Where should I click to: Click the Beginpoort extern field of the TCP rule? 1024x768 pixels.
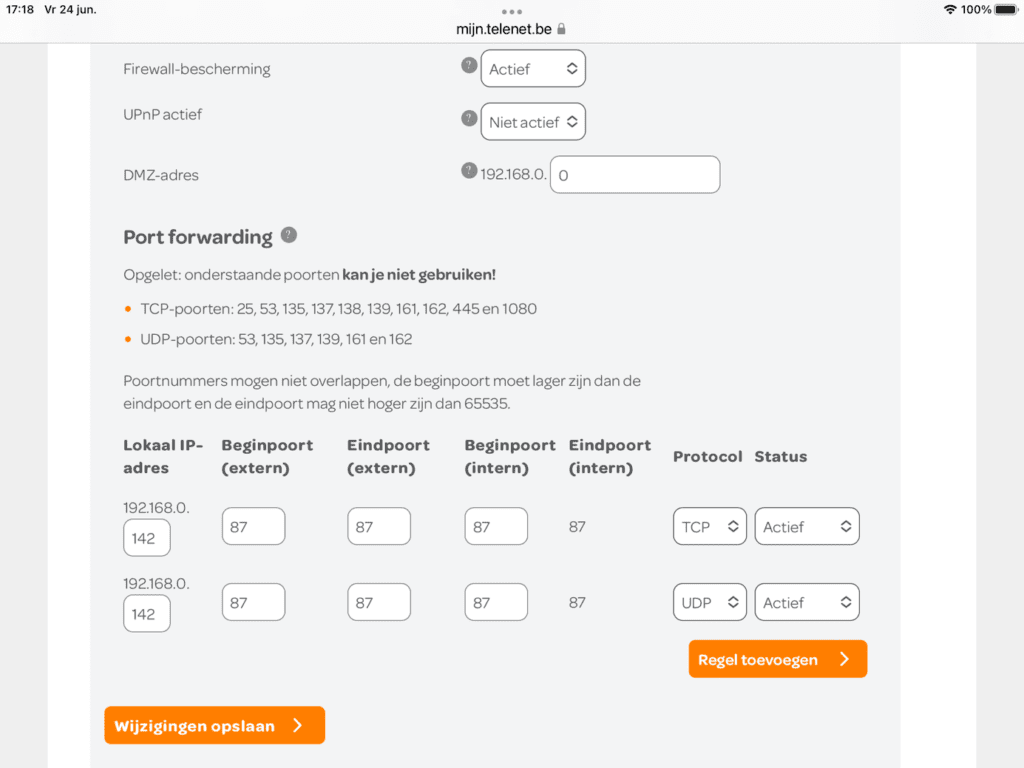(x=253, y=526)
